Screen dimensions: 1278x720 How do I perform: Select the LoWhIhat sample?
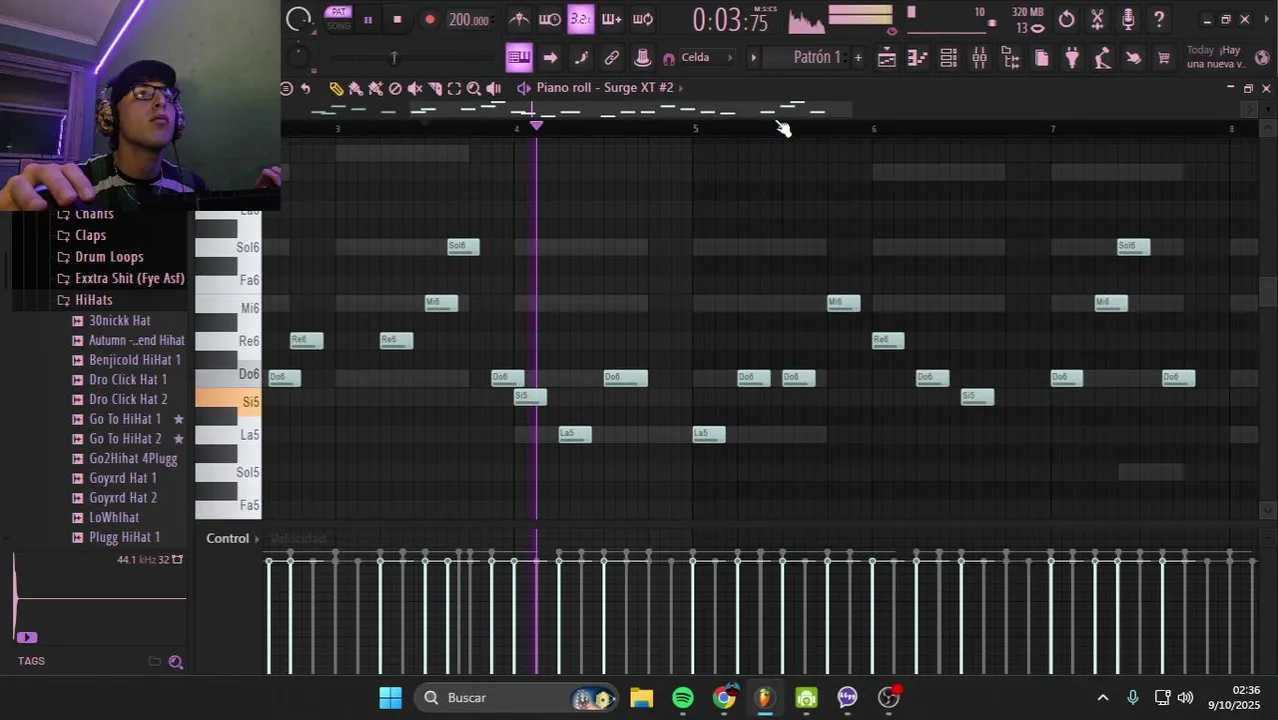[113, 517]
